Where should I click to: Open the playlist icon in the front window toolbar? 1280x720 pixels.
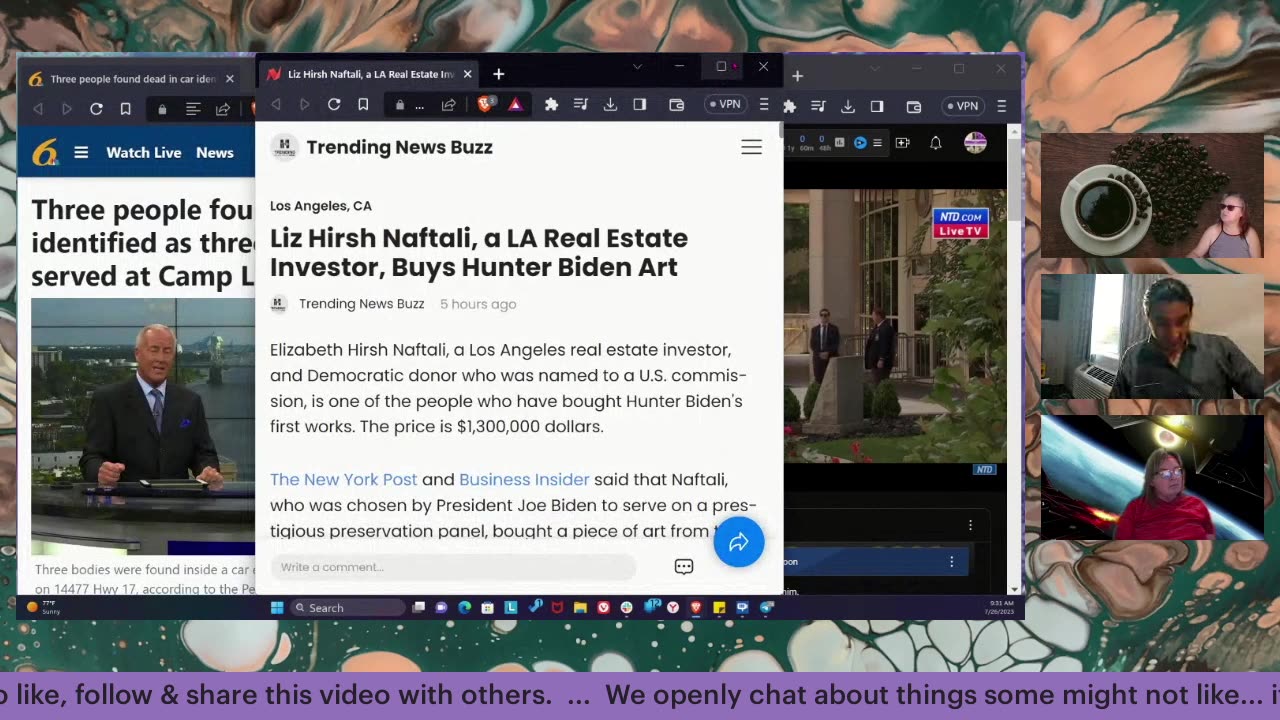point(581,105)
